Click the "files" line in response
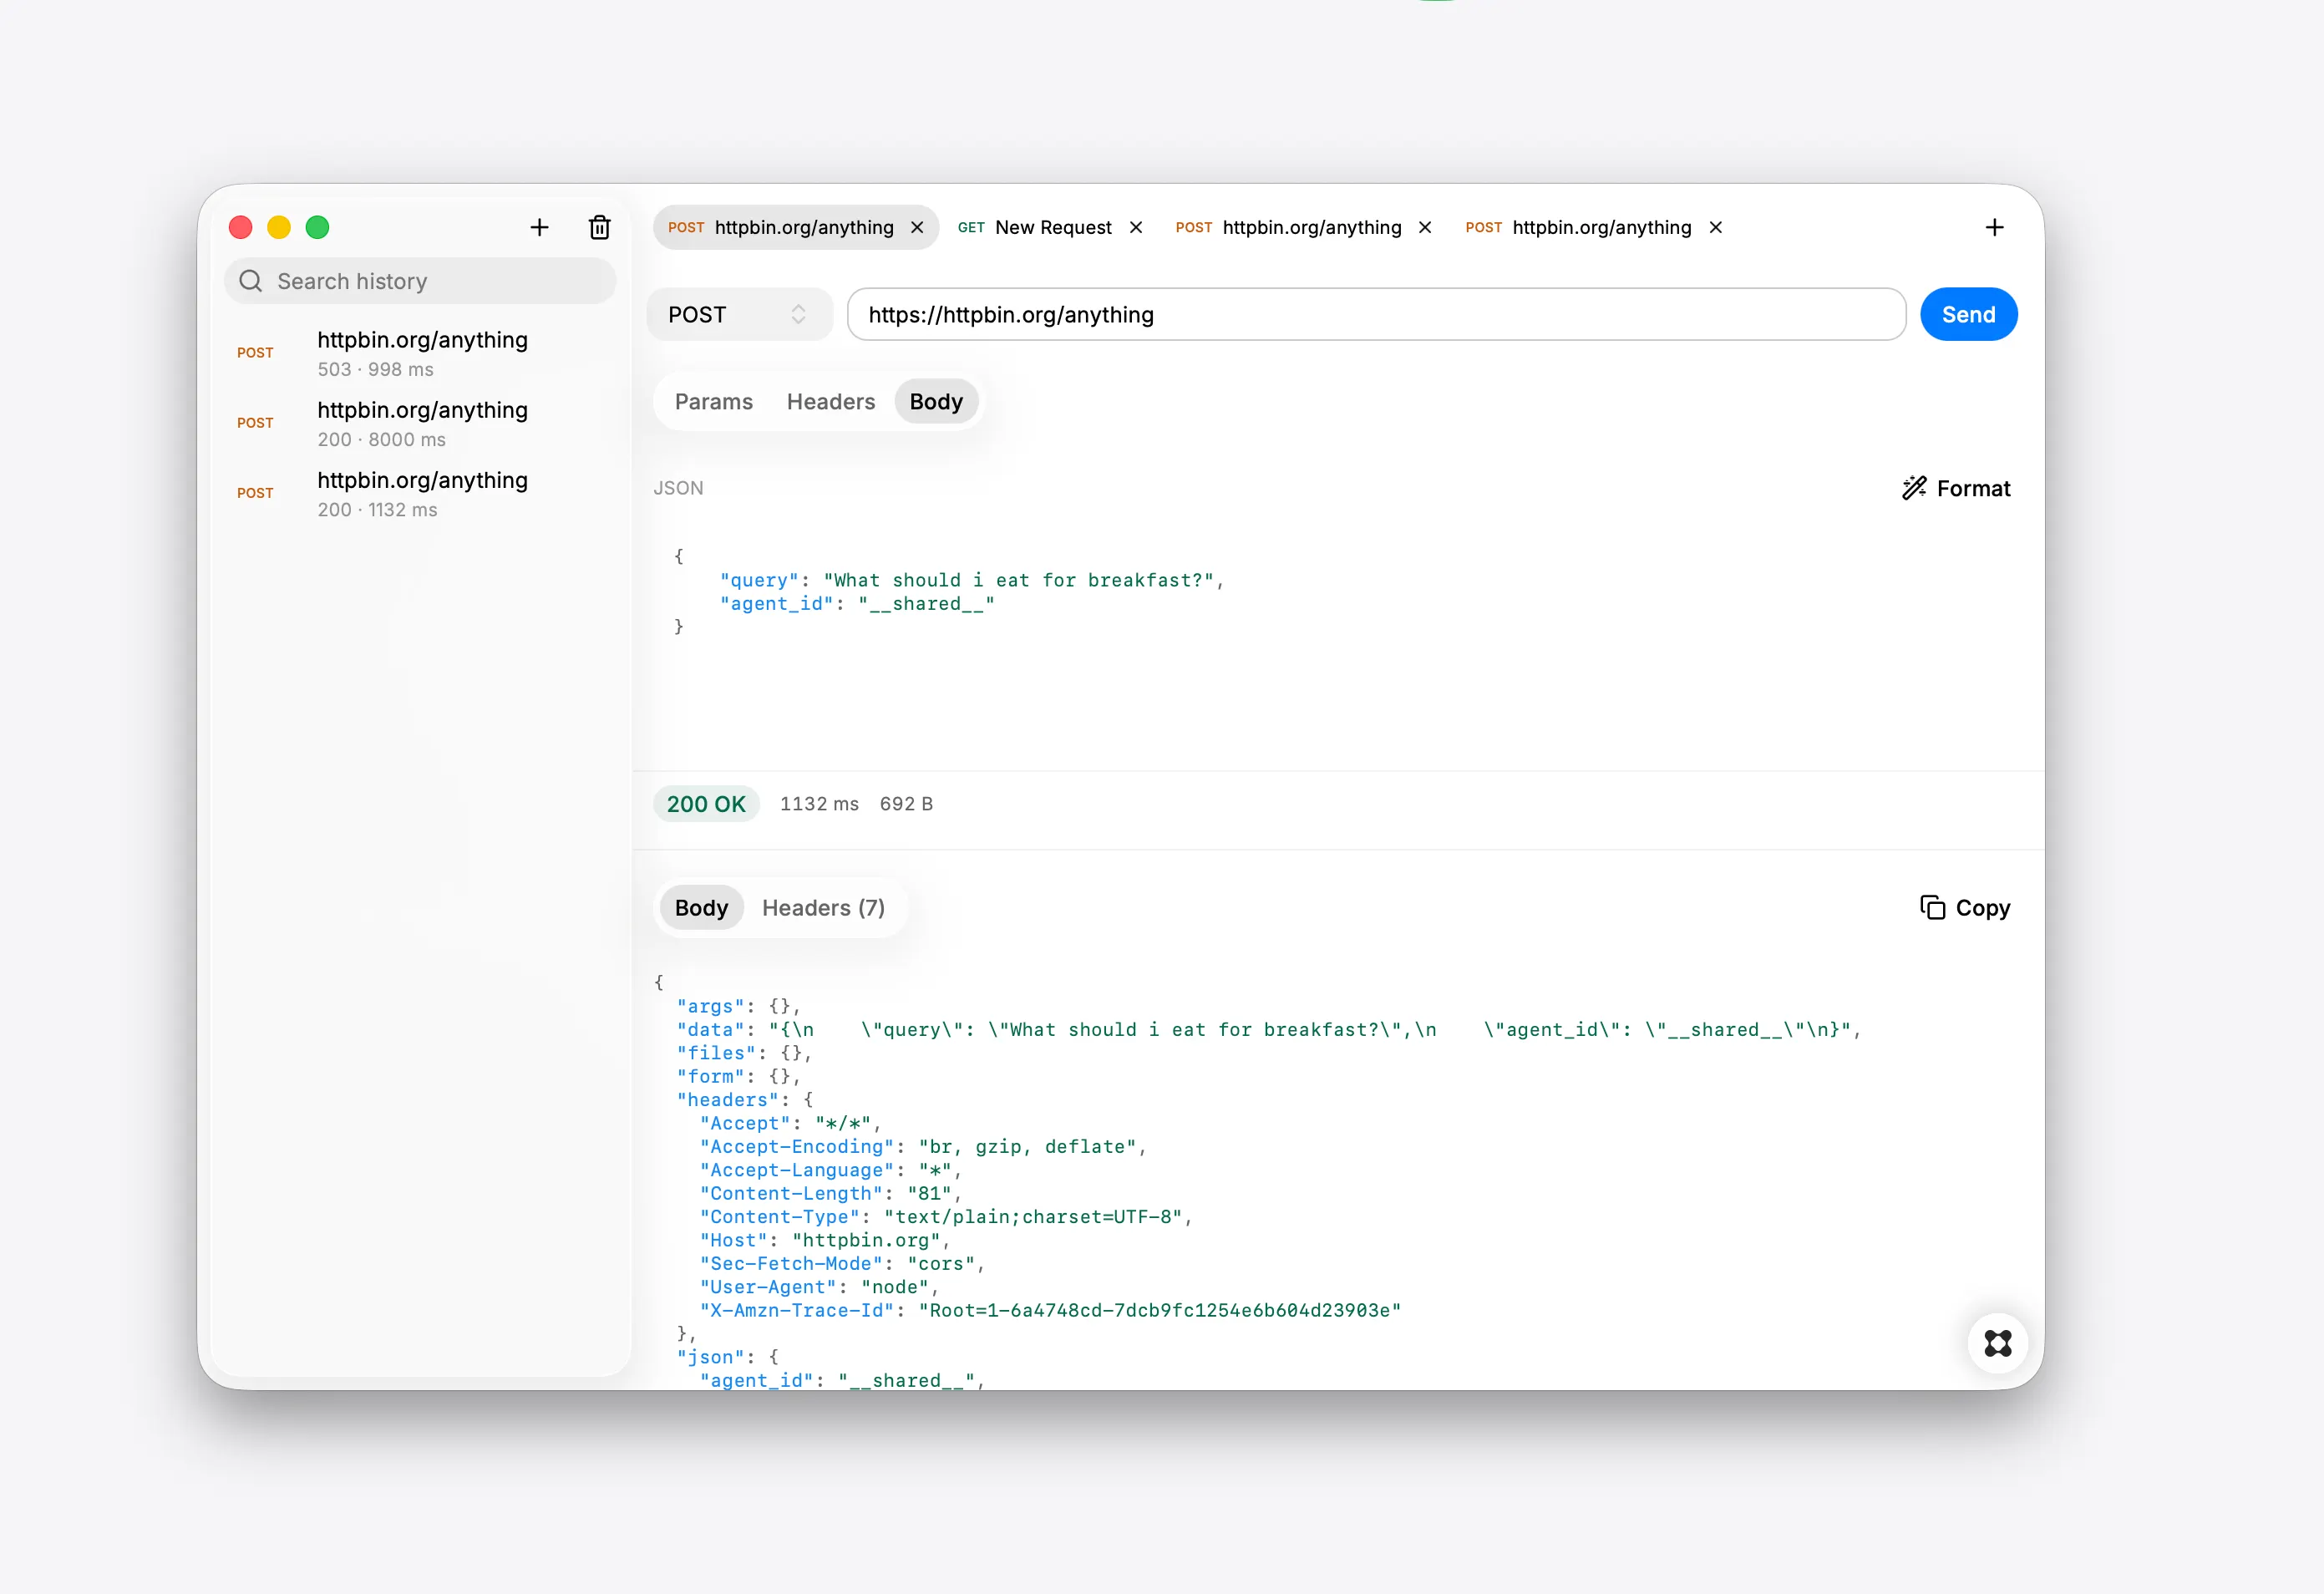Screen dimensions: 2324x1594 (x=744, y=1053)
